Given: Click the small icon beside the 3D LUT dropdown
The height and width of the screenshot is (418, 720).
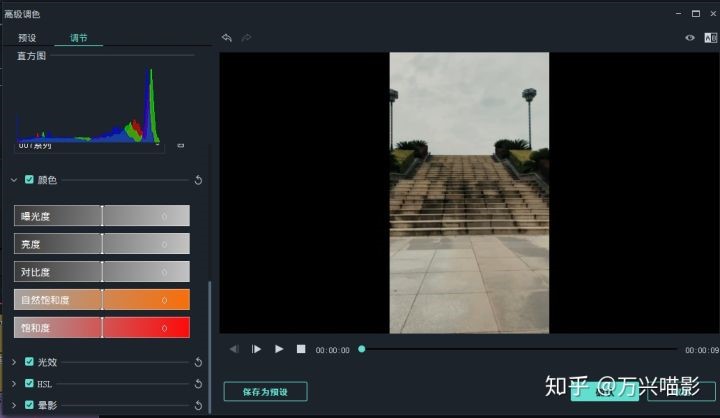Looking at the screenshot, I should [180, 146].
